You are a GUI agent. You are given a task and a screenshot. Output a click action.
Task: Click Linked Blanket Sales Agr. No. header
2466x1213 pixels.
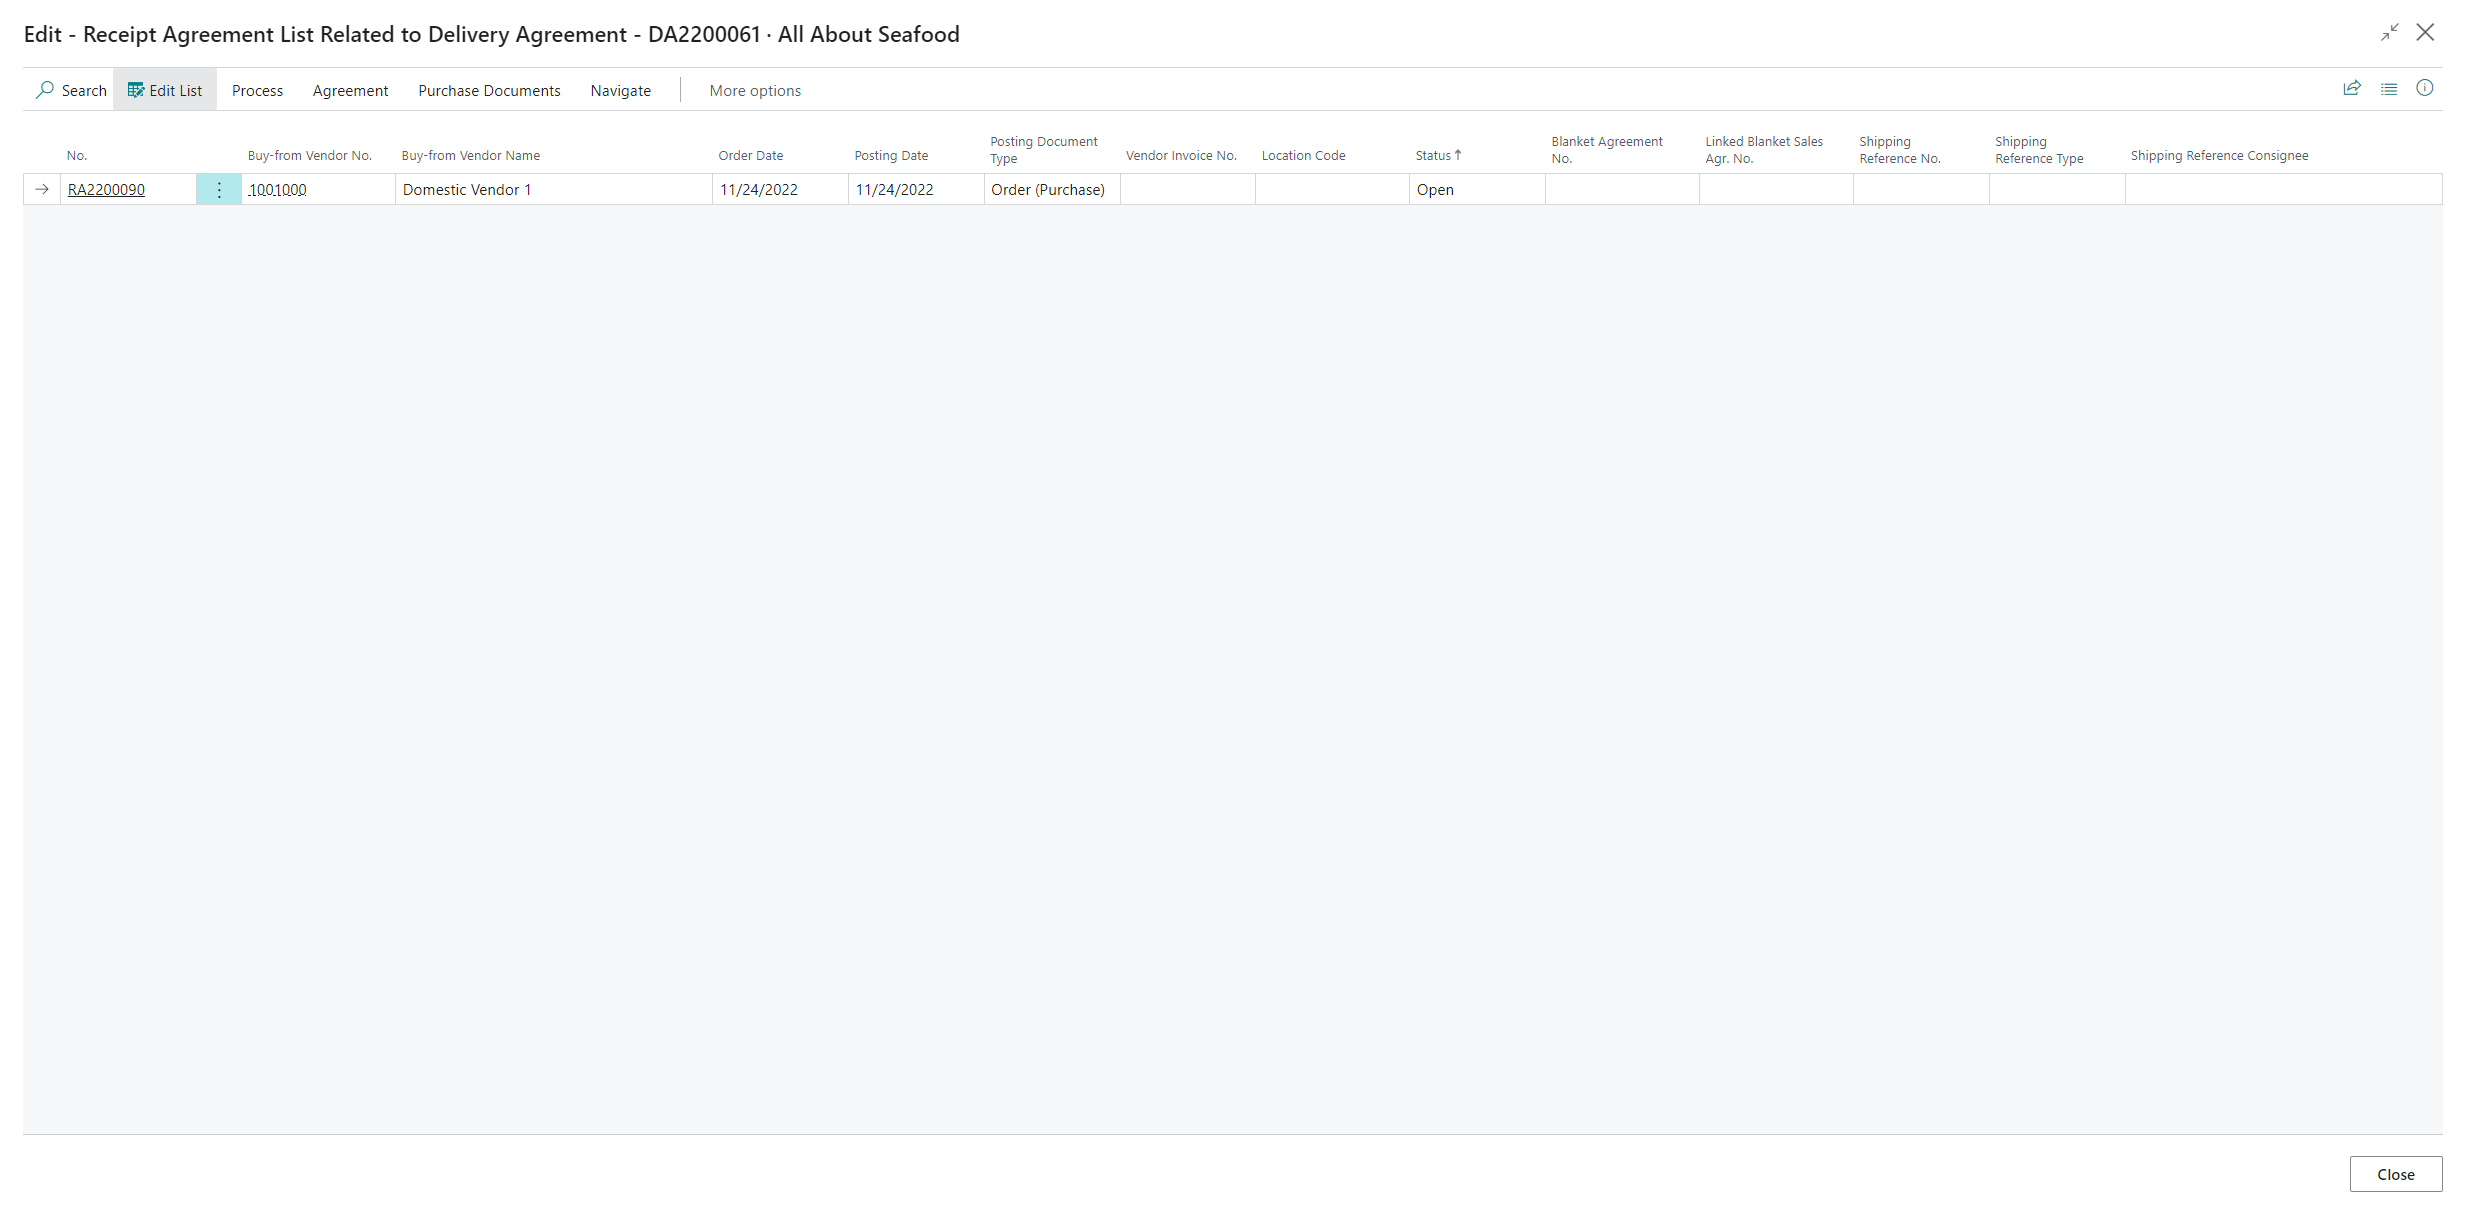coord(1764,150)
